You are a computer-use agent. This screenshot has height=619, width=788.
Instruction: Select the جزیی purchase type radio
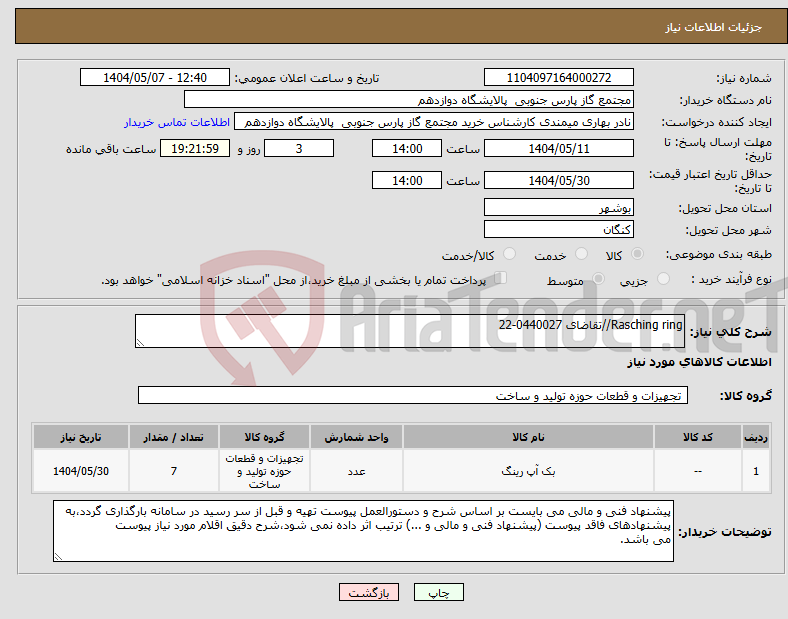663,278
